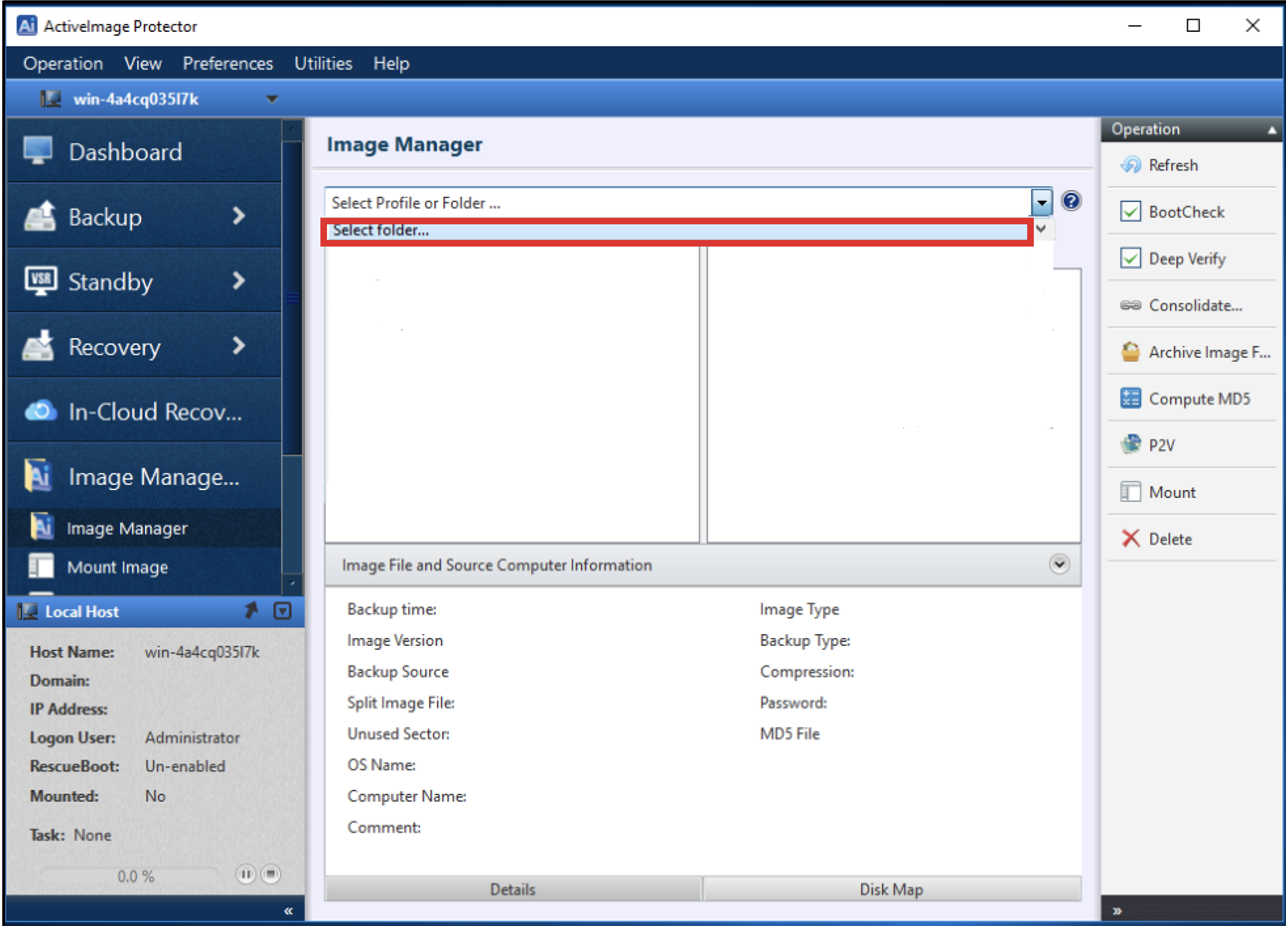This screenshot has height=926, width=1286.
Task: Open In-Cloud Recovery section
Action: (x=144, y=411)
